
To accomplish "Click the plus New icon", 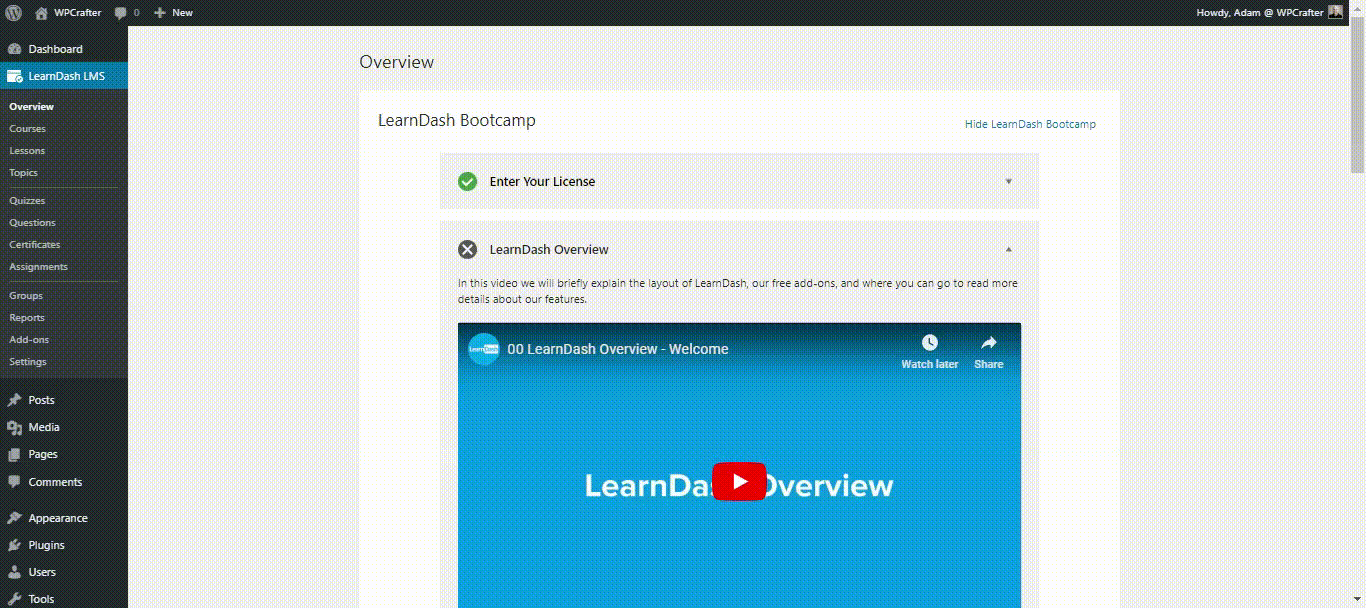I will [160, 13].
